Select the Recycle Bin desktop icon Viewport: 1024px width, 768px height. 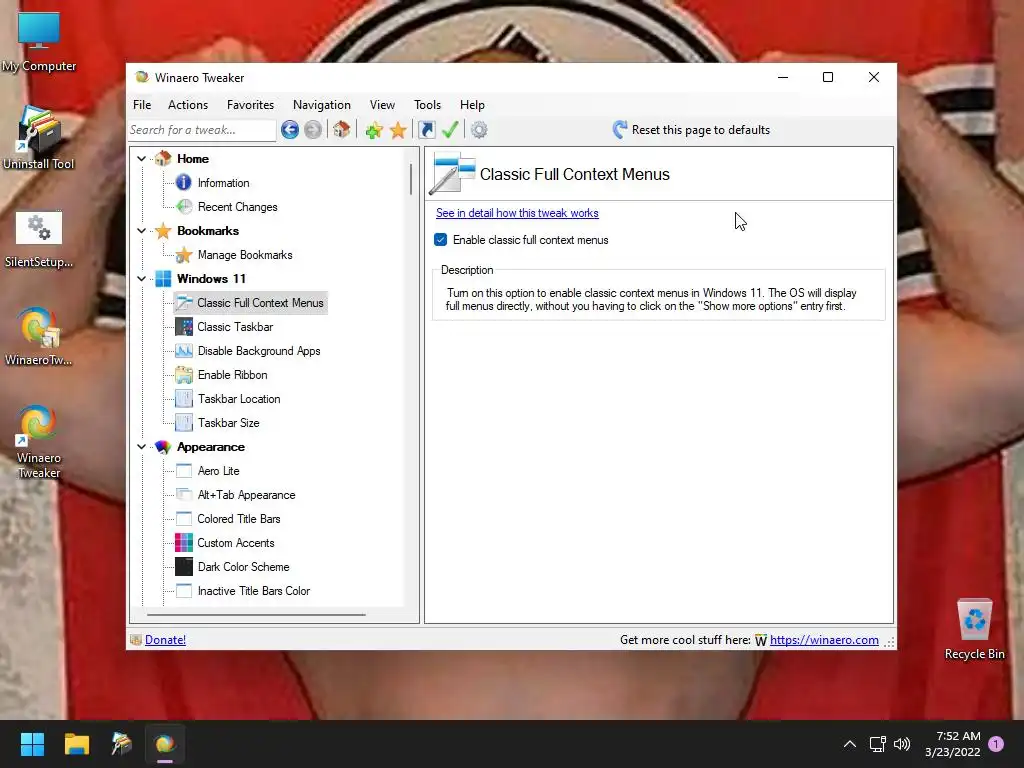click(974, 630)
